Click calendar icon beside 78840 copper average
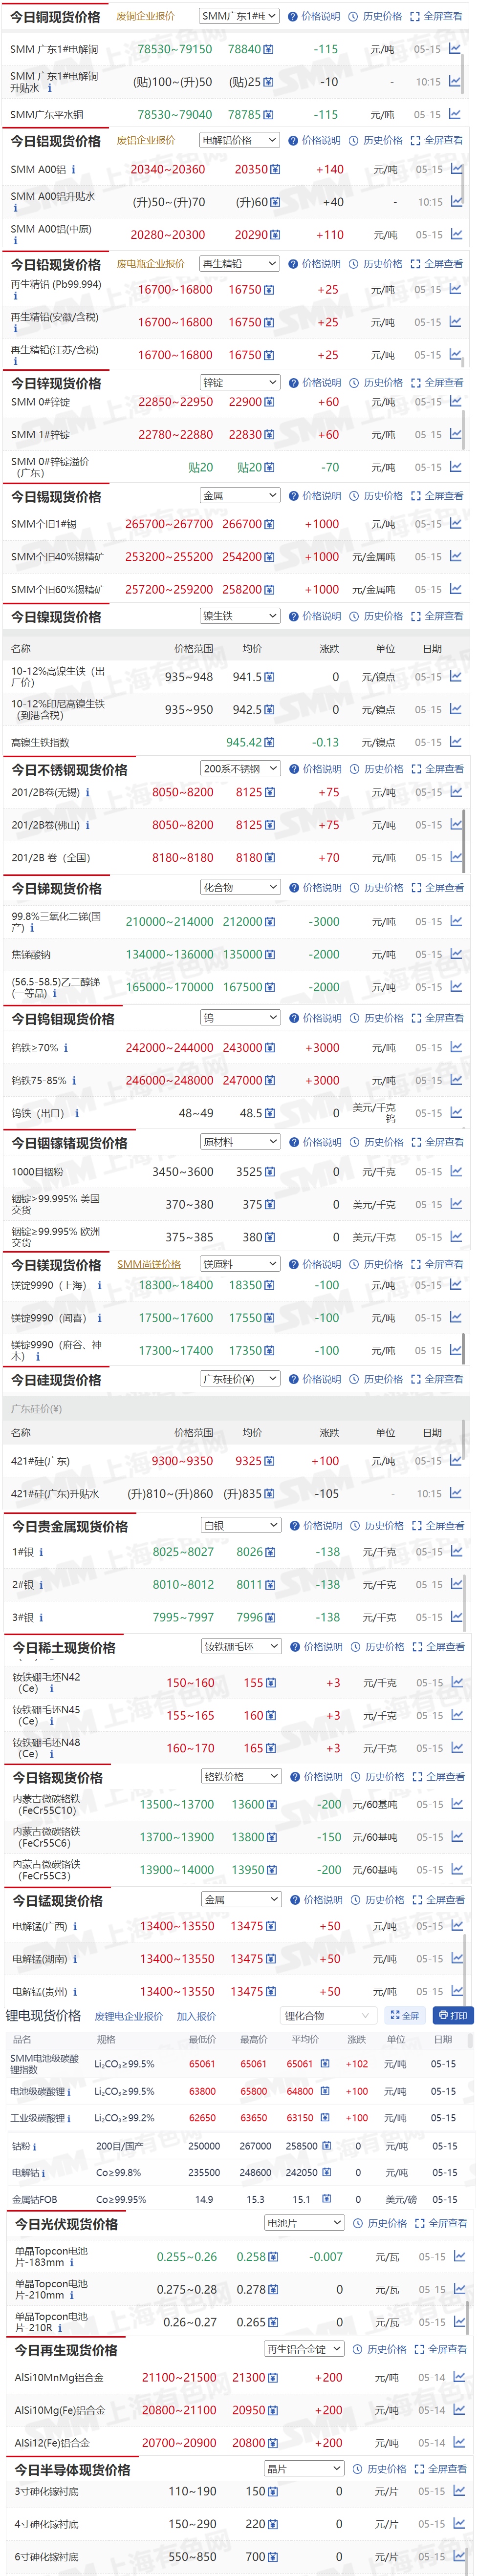The image size is (478, 2576). pyautogui.click(x=269, y=49)
